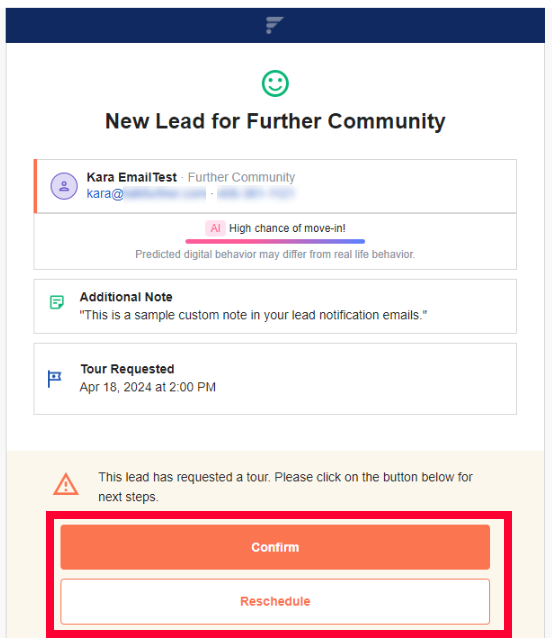Reschedule the requested tour
The image size is (552, 638).
coord(275,601)
